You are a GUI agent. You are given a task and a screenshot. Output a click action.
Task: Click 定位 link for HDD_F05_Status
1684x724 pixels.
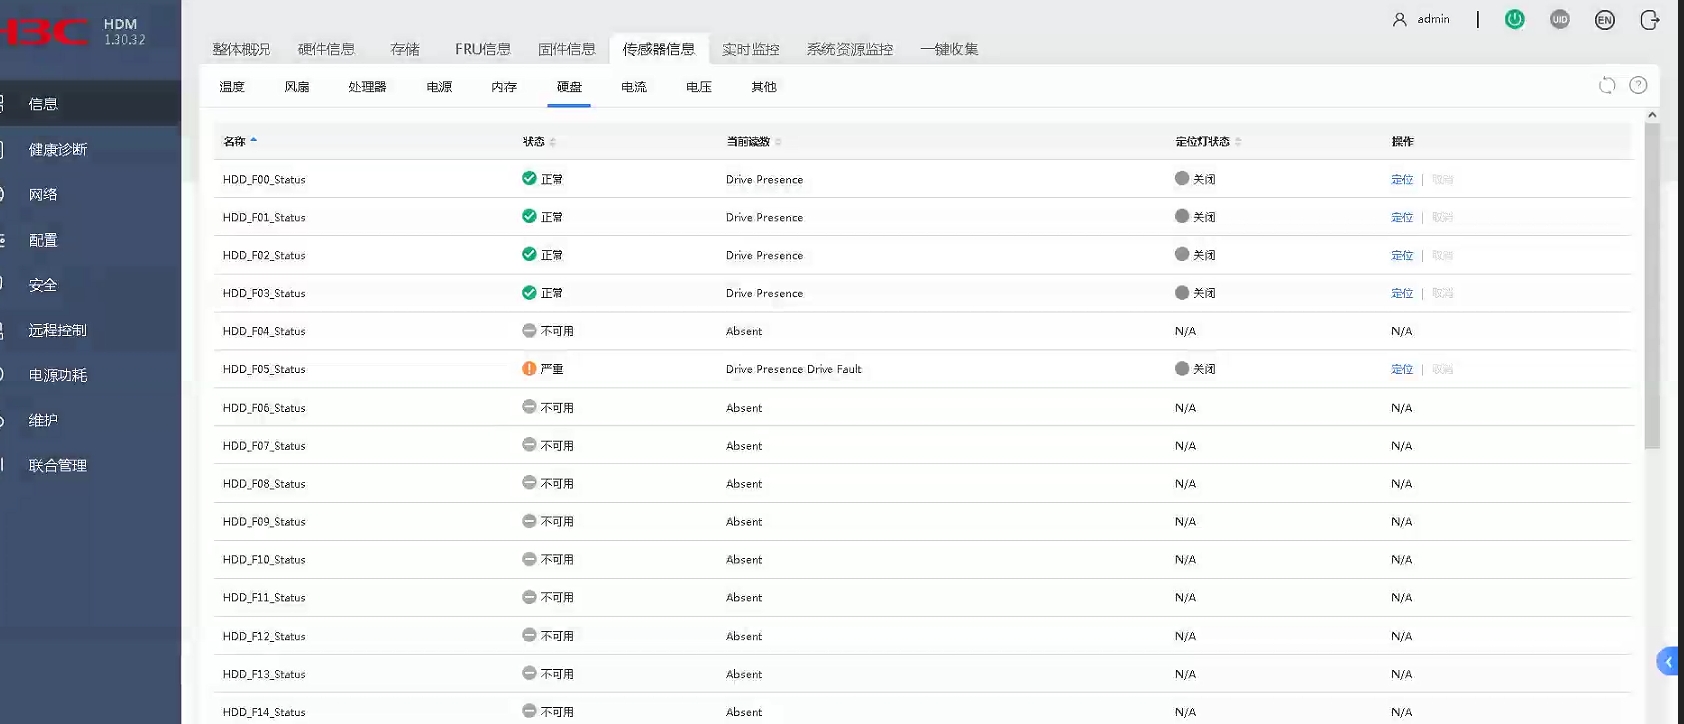point(1402,369)
